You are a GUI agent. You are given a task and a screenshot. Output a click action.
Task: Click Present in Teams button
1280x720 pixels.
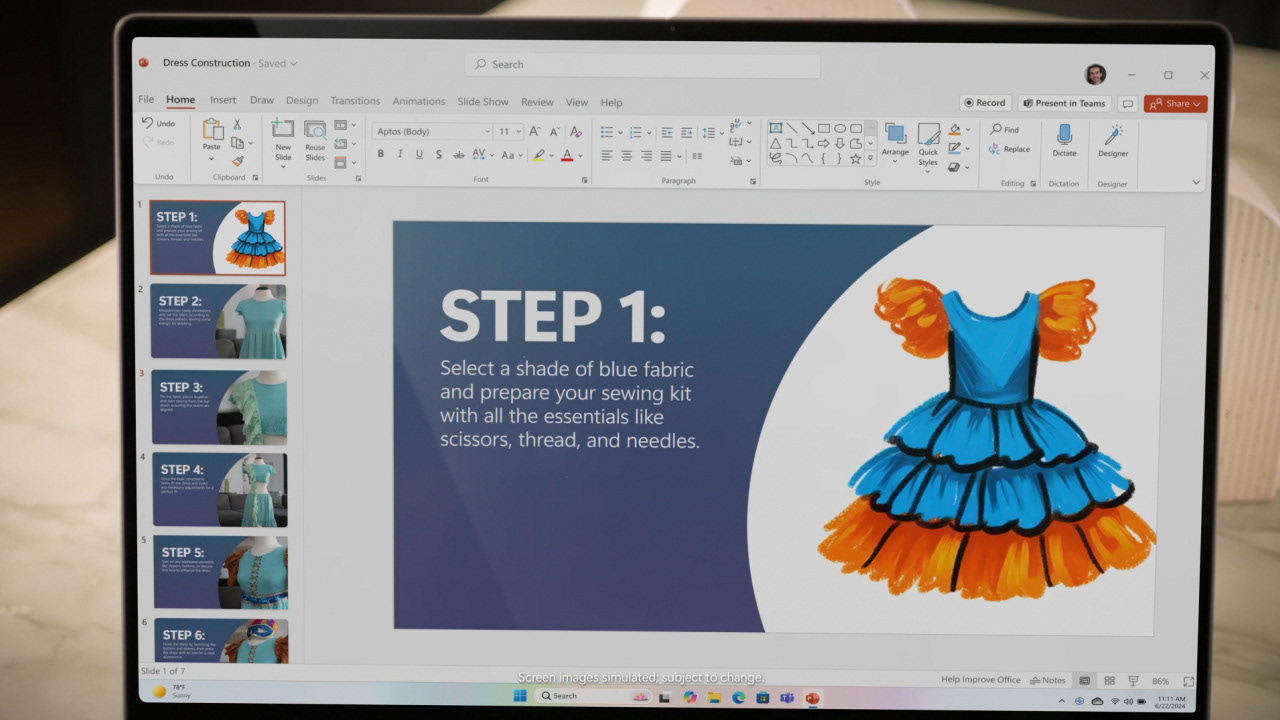1064,103
